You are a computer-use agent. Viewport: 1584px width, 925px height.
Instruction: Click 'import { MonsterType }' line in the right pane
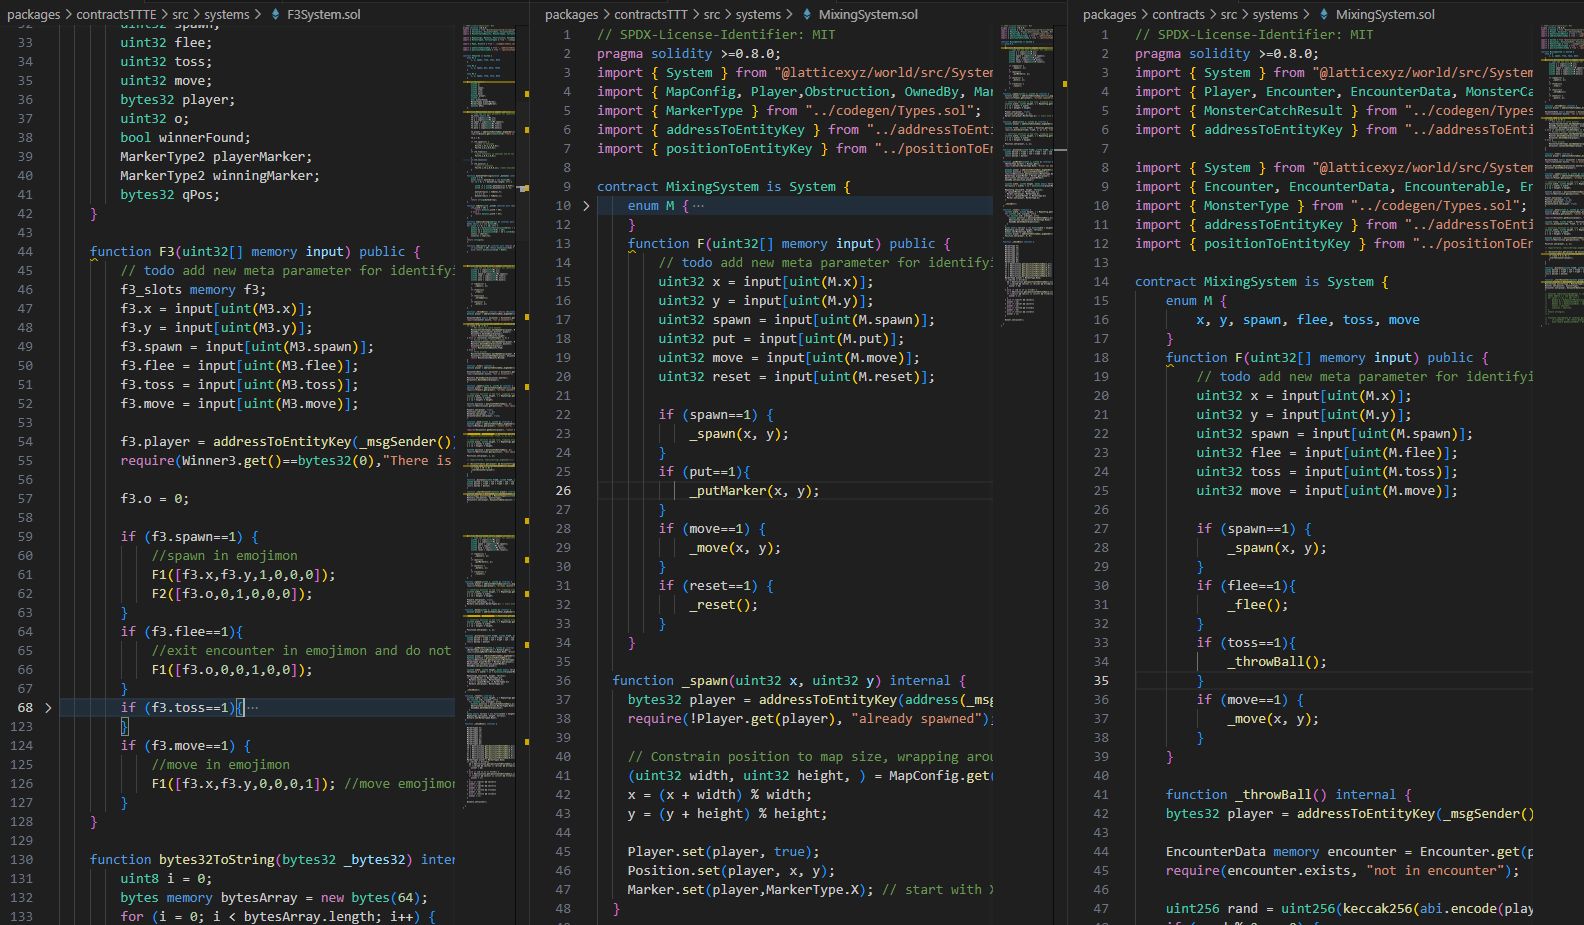tap(1331, 206)
